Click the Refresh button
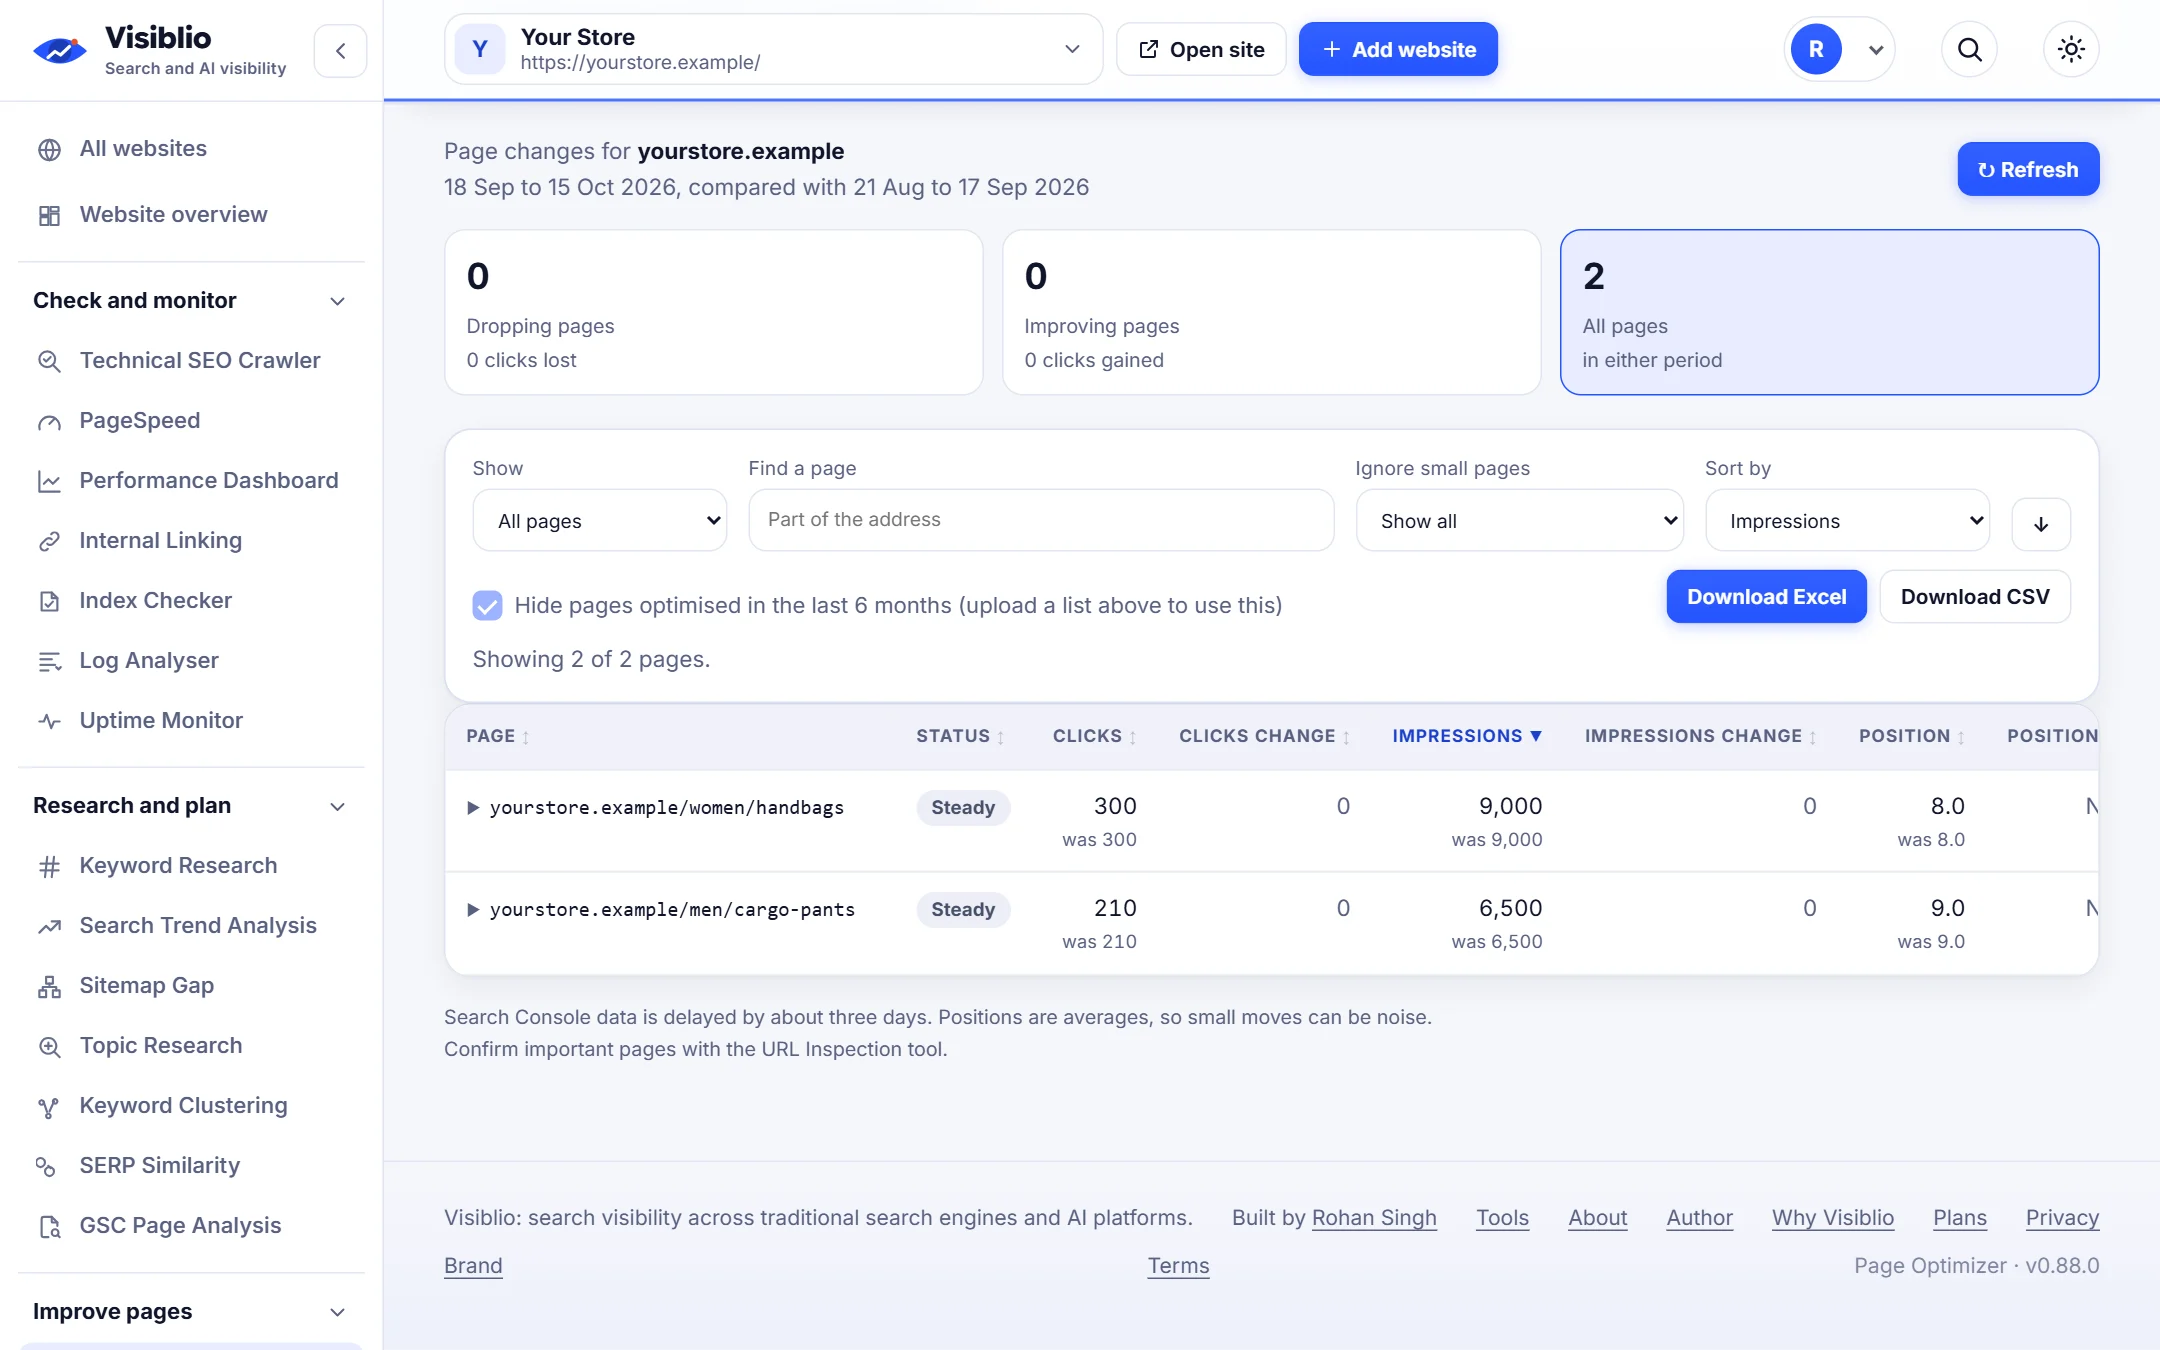 [2028, 169]
